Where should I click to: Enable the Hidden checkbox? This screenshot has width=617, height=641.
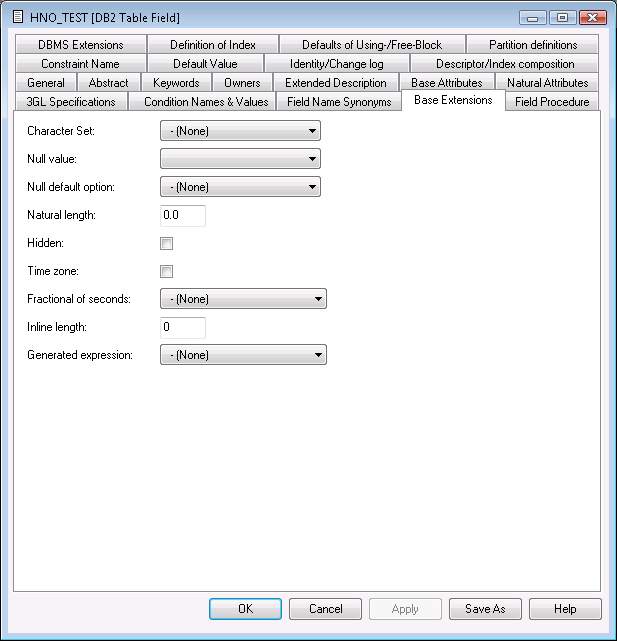[167, 243]
